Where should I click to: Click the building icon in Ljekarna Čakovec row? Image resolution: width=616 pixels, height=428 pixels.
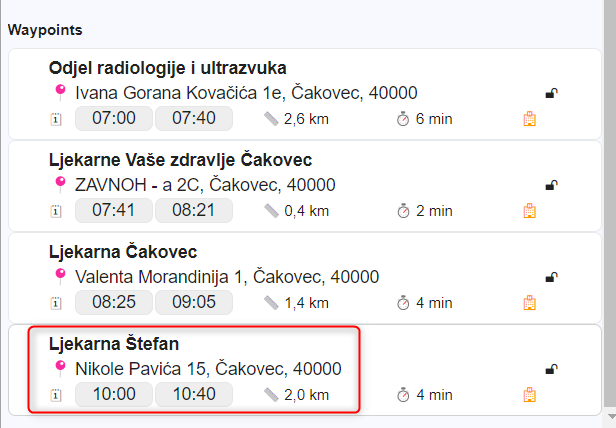click(x=530, y=303)
